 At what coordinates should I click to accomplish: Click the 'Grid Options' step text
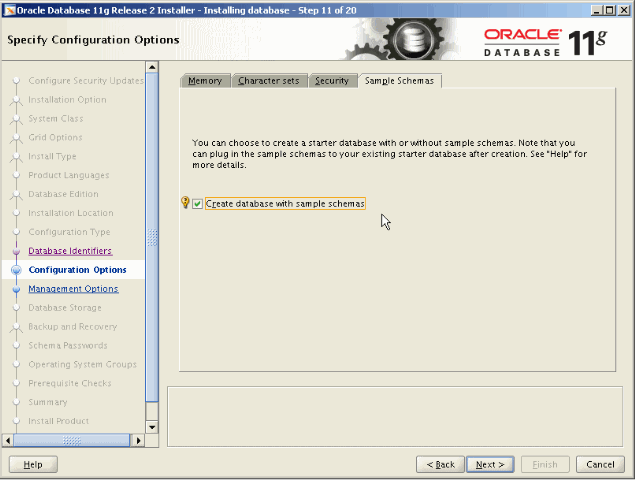[55, 137]
